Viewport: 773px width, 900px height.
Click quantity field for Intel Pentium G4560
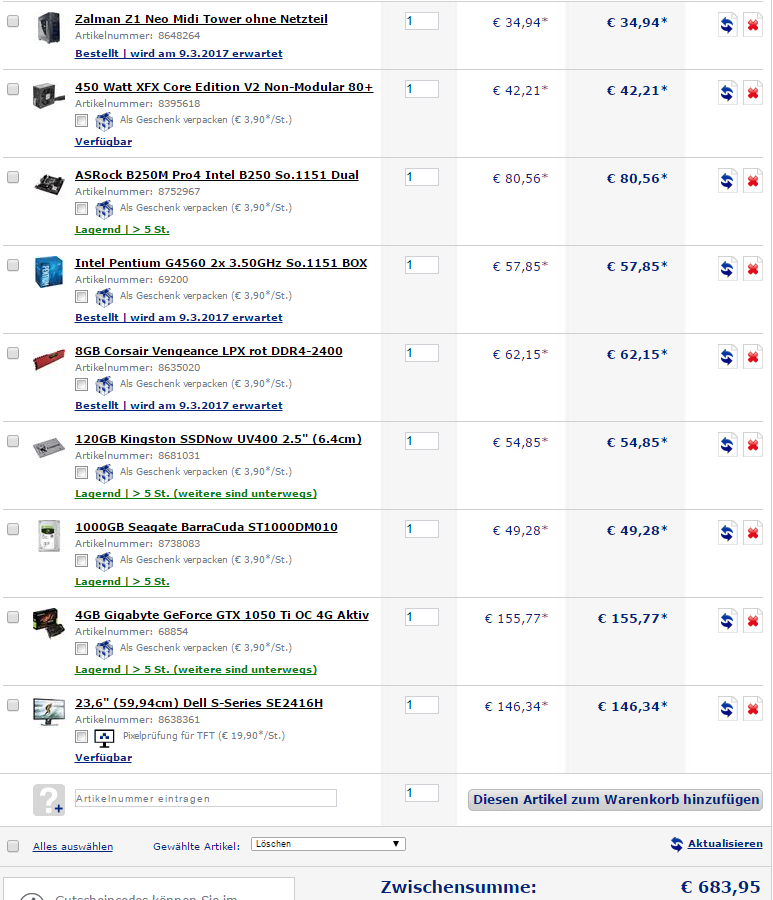click(x=422, y=265)
